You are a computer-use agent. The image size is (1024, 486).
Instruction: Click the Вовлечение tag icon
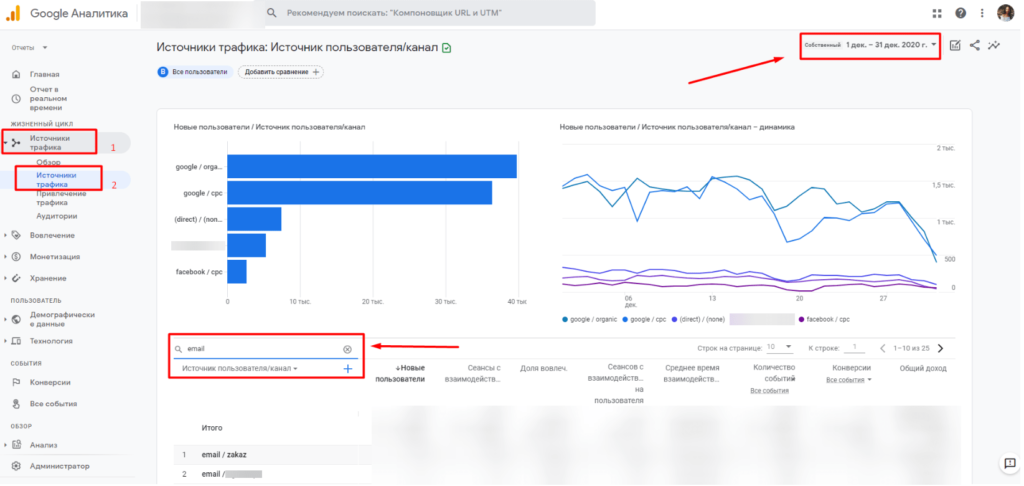(16, 235)
